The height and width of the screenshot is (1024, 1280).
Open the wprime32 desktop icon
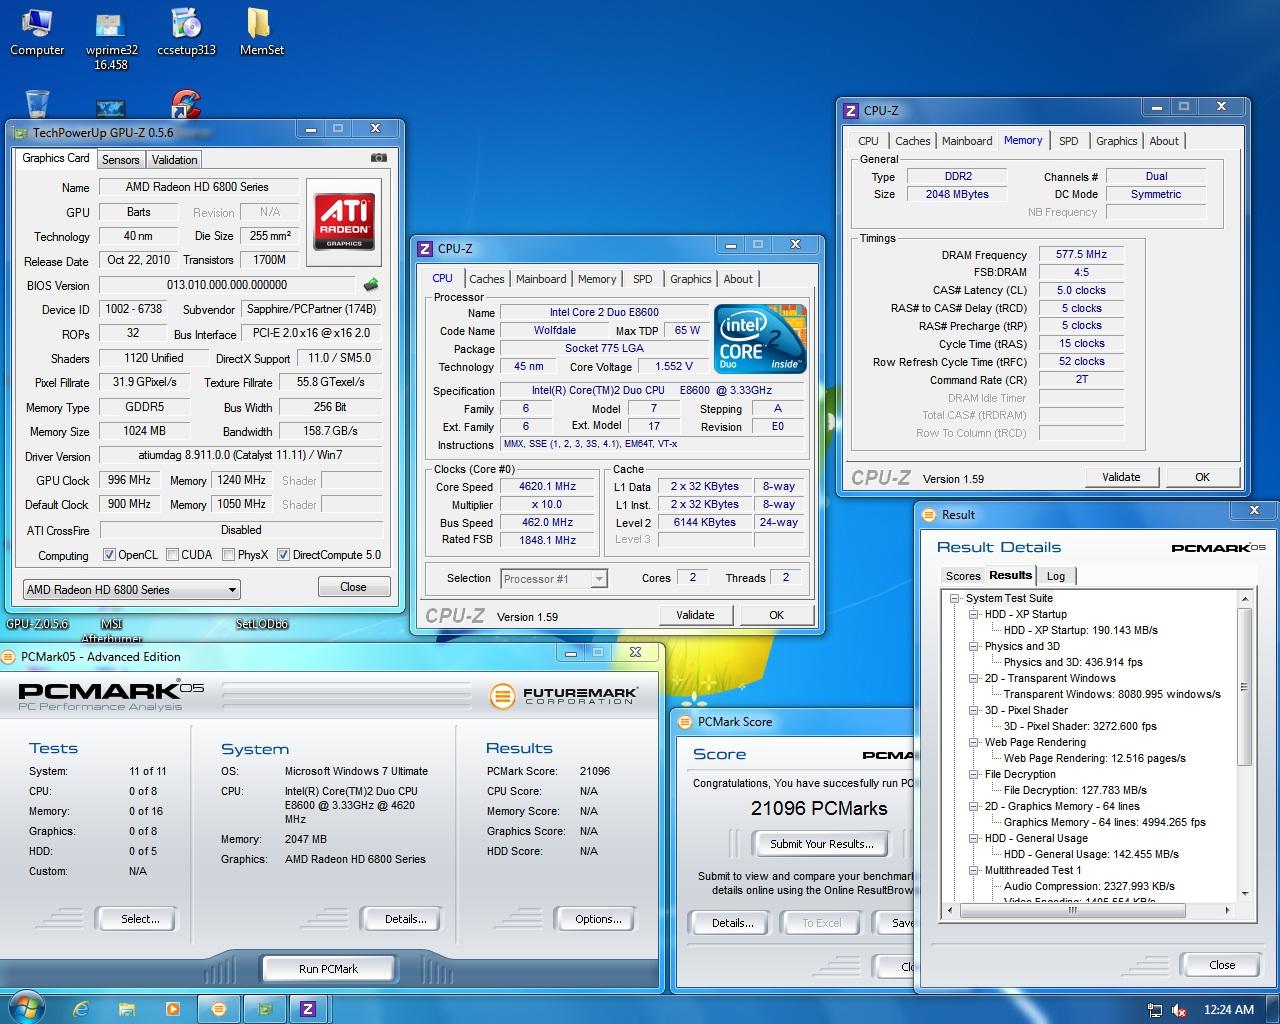[x=111, y=38]
